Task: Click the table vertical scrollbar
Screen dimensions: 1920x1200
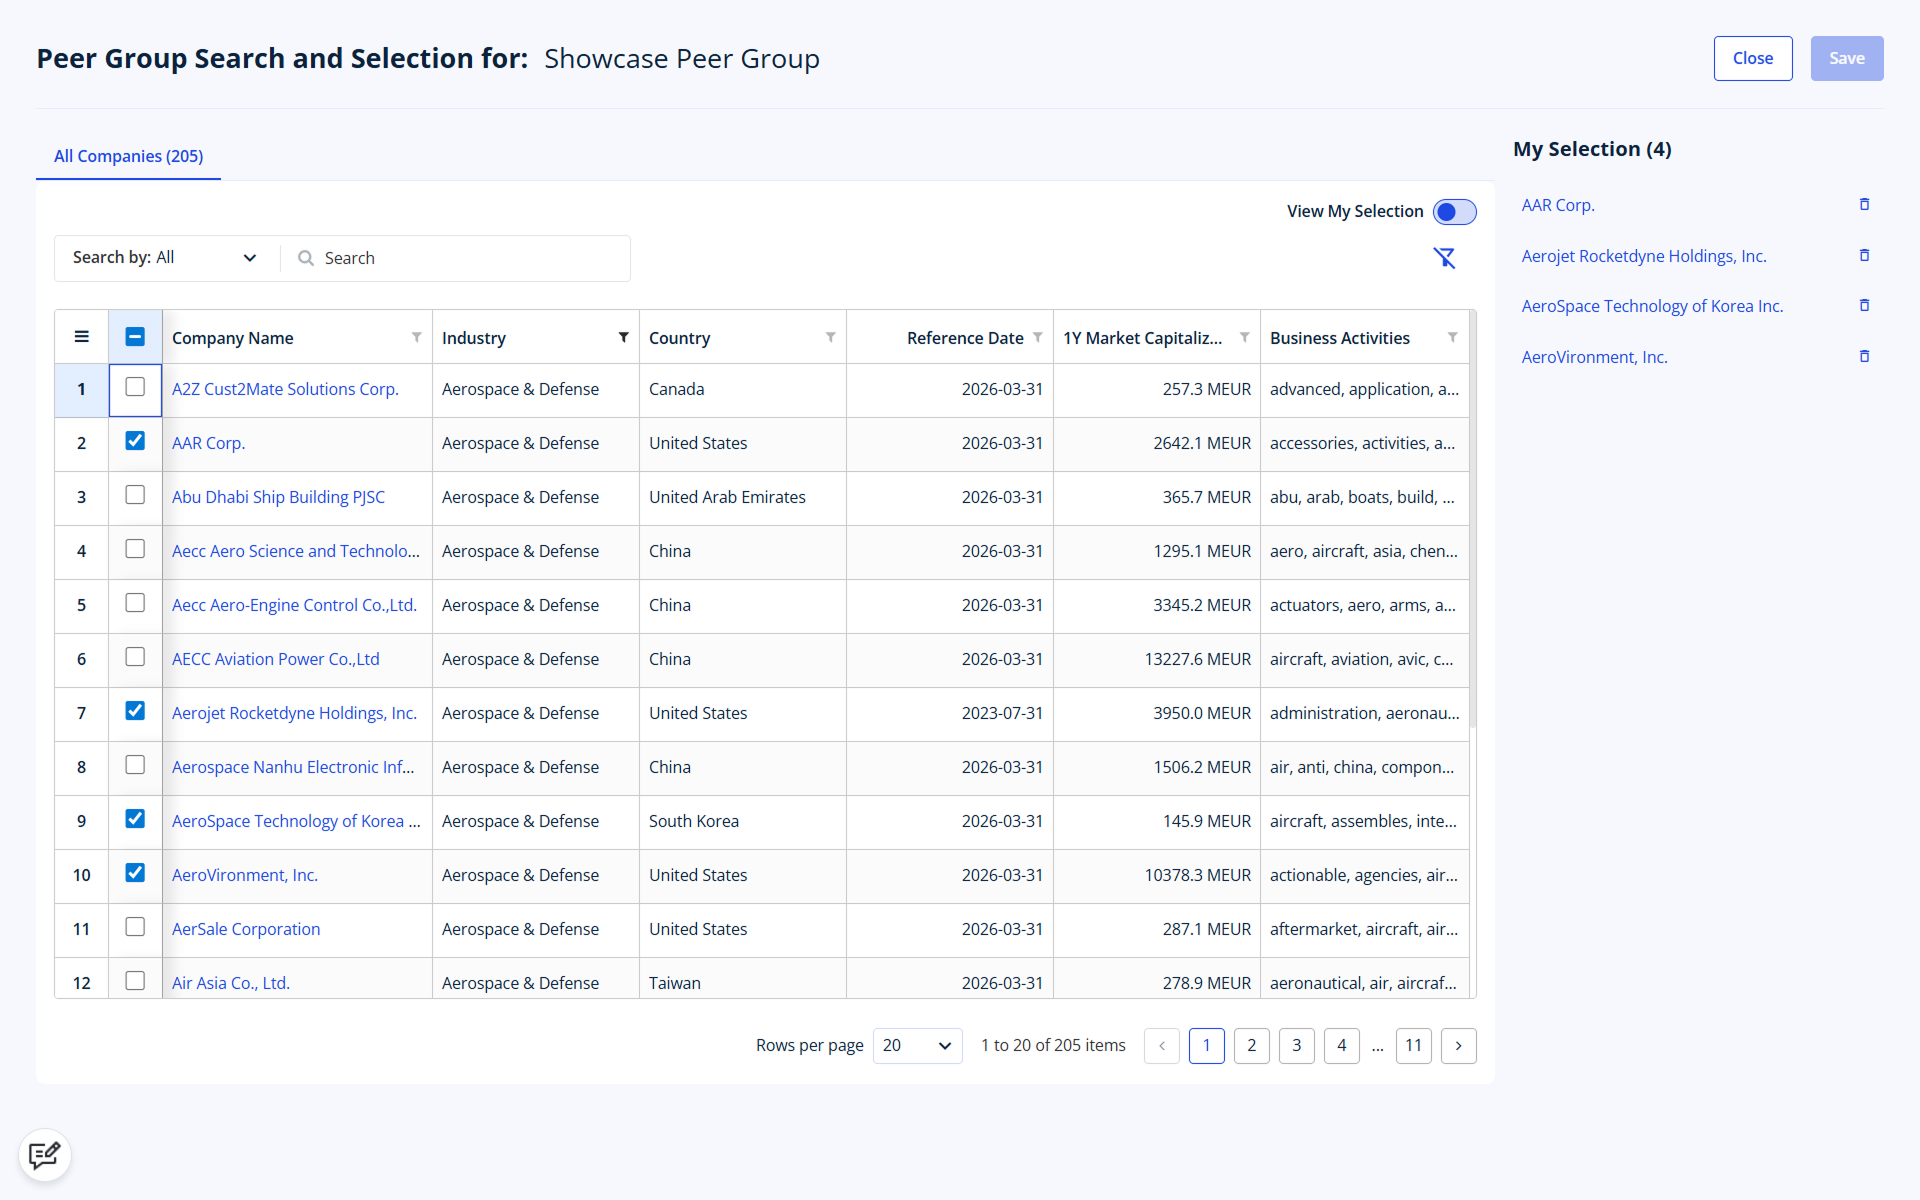Action: [x=1472, y=520]
